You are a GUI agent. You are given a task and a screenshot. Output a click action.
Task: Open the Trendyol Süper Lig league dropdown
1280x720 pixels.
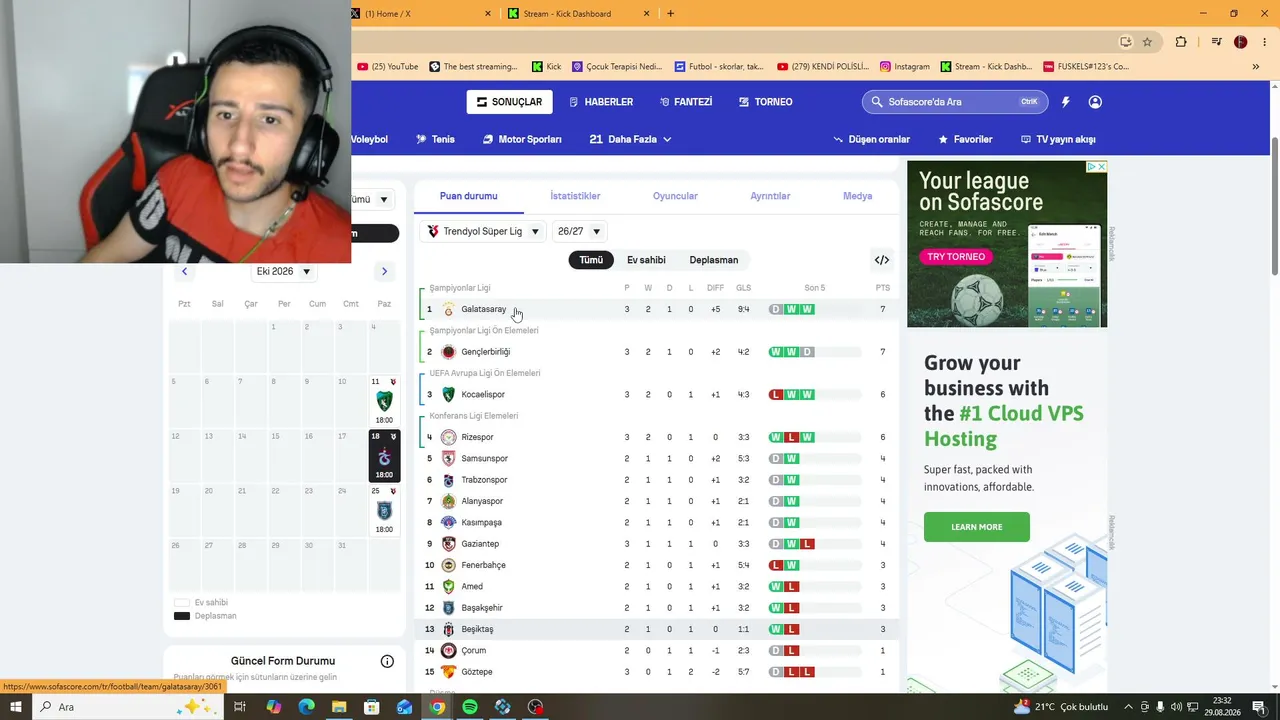pos(483,232)
